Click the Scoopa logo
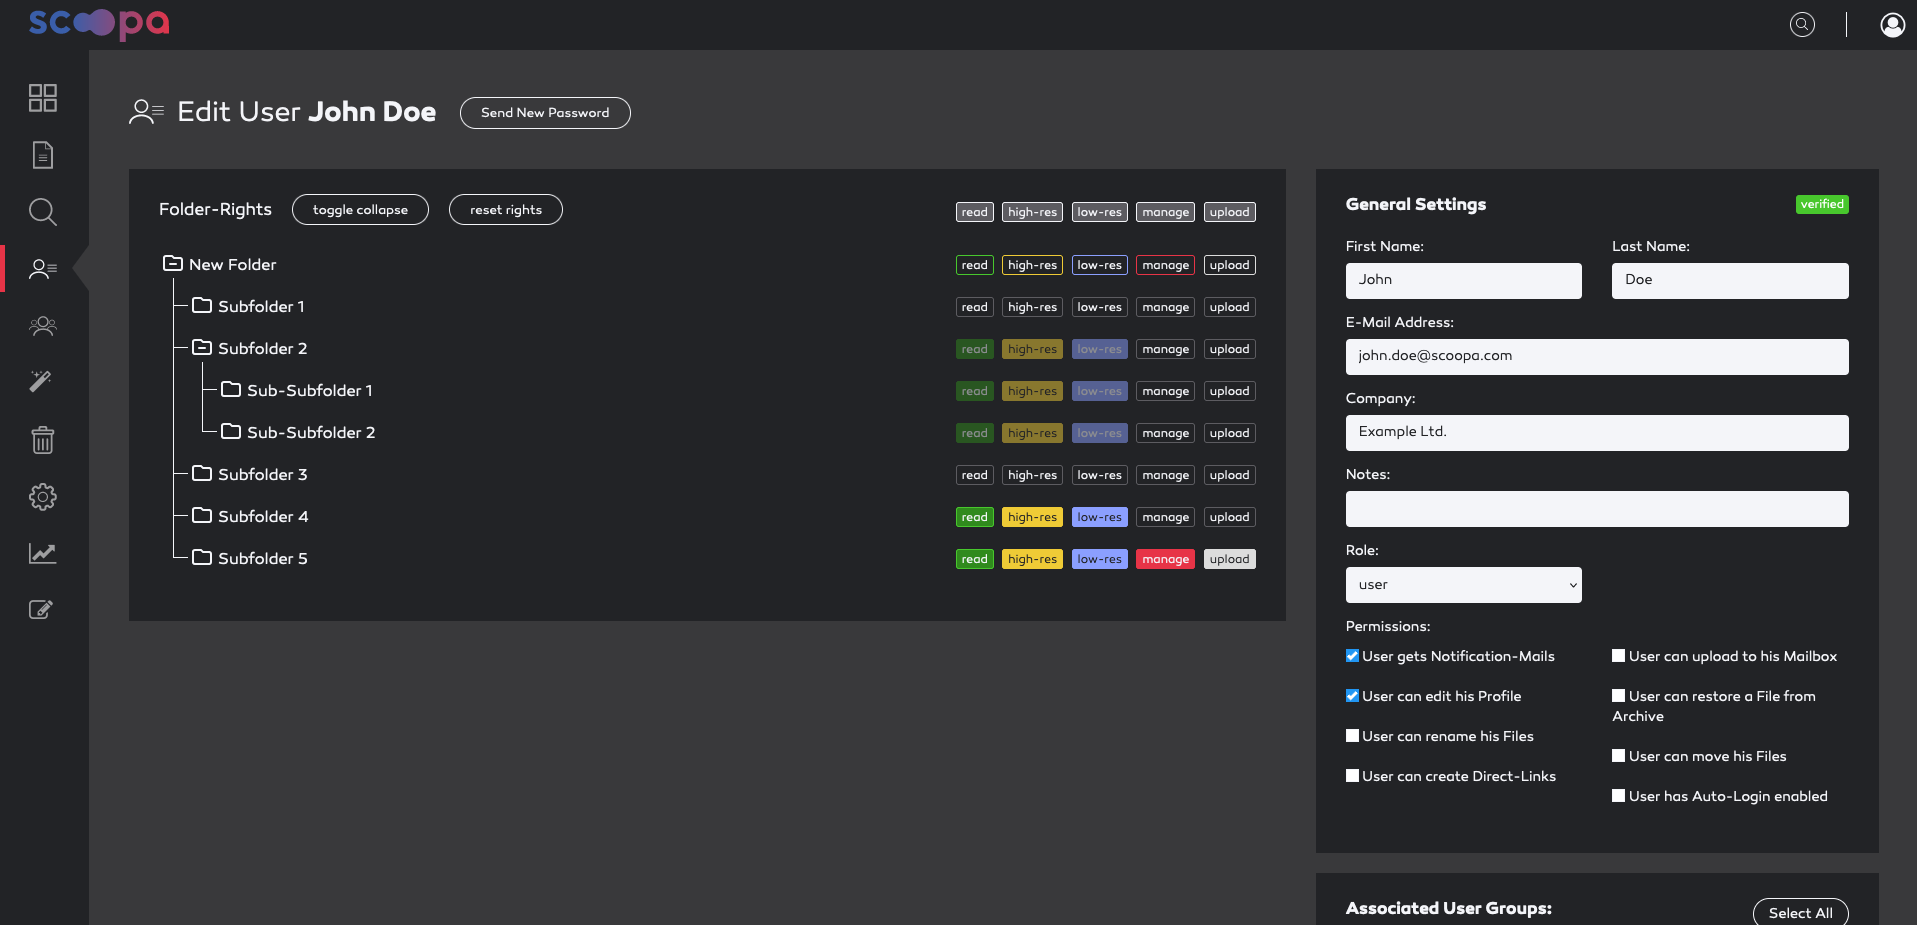Image resolution: width=1917 pixels, height=925 pixels. click(x=99, y=23)
